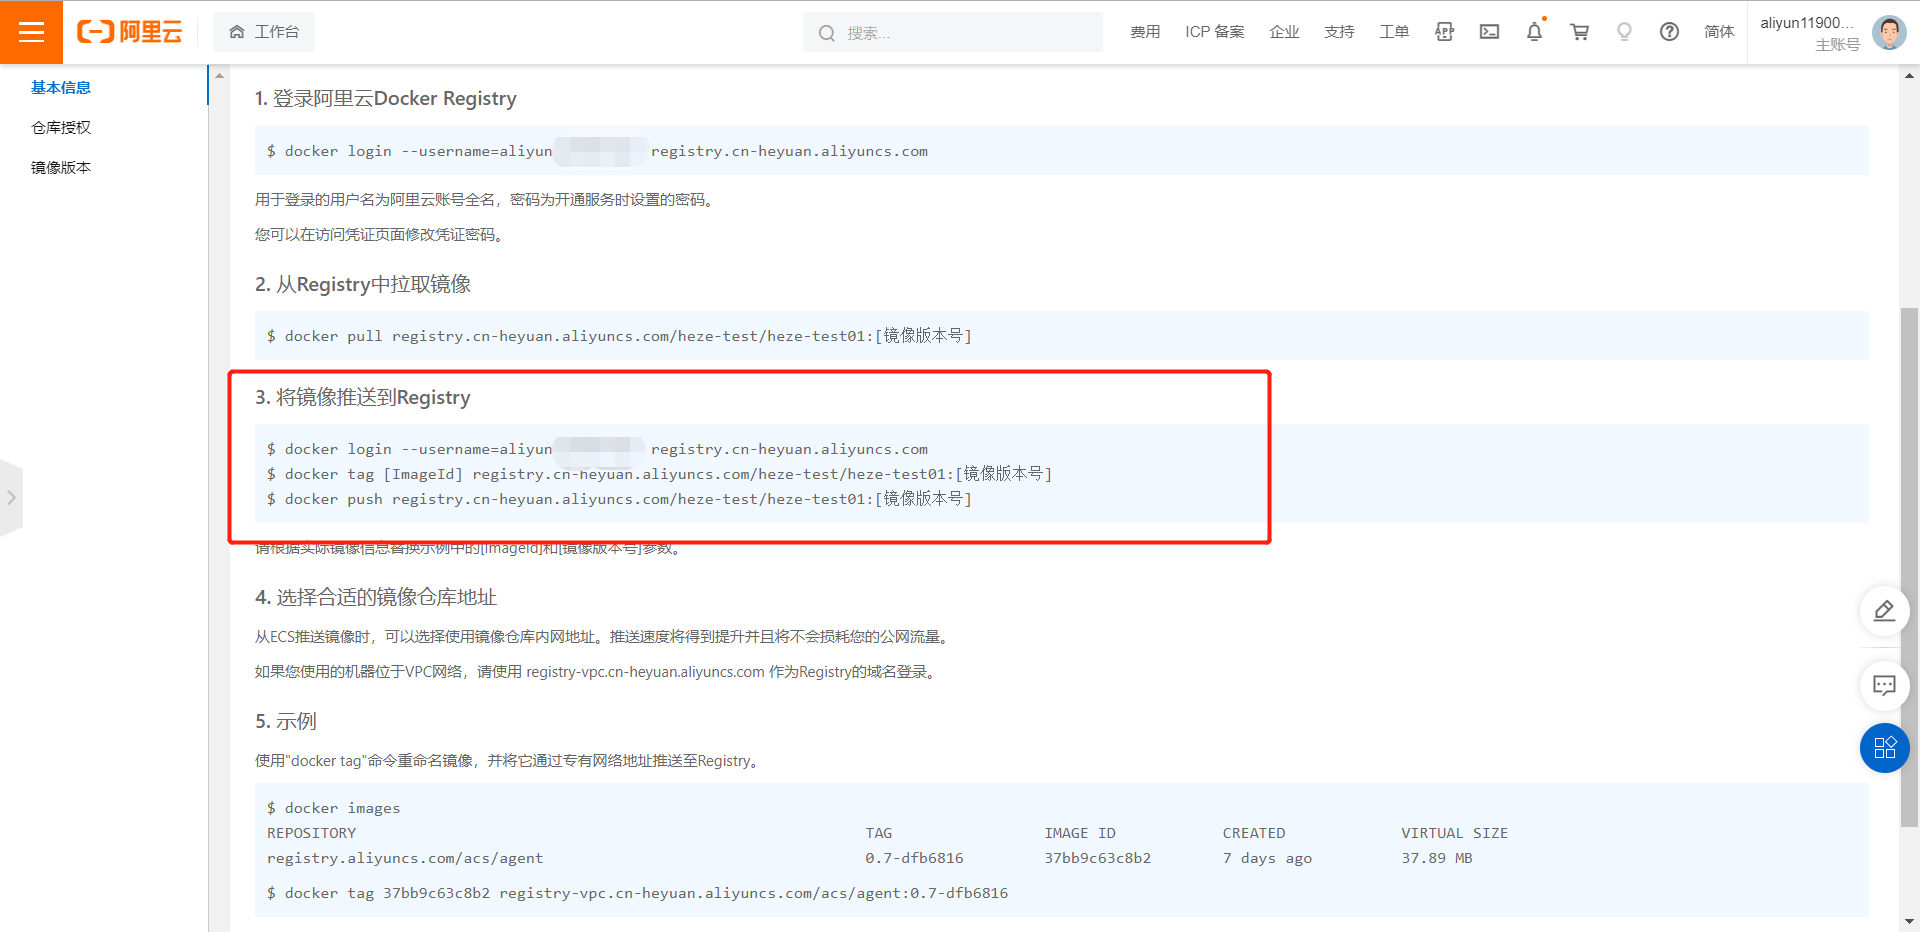
Task: Click heading 4. 选择合适的镜像仓库地址
Action: pos(376,597)
